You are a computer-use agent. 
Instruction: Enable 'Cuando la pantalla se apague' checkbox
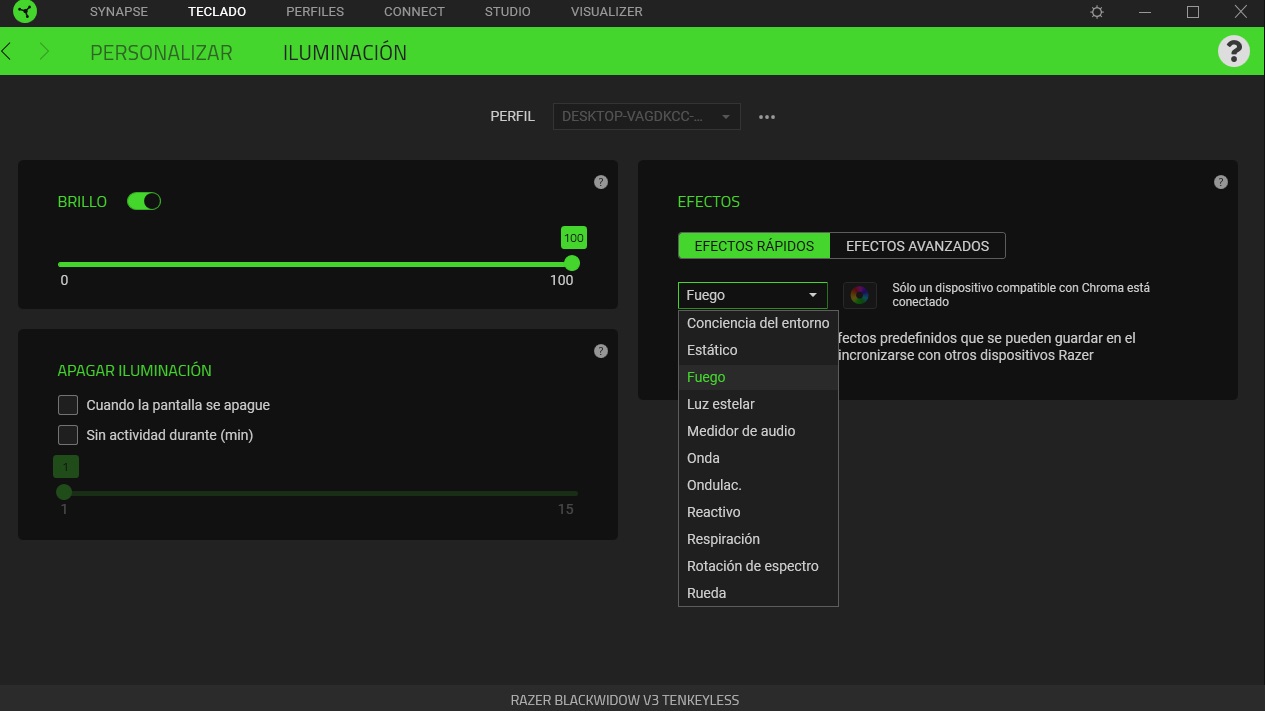point(68,405)
